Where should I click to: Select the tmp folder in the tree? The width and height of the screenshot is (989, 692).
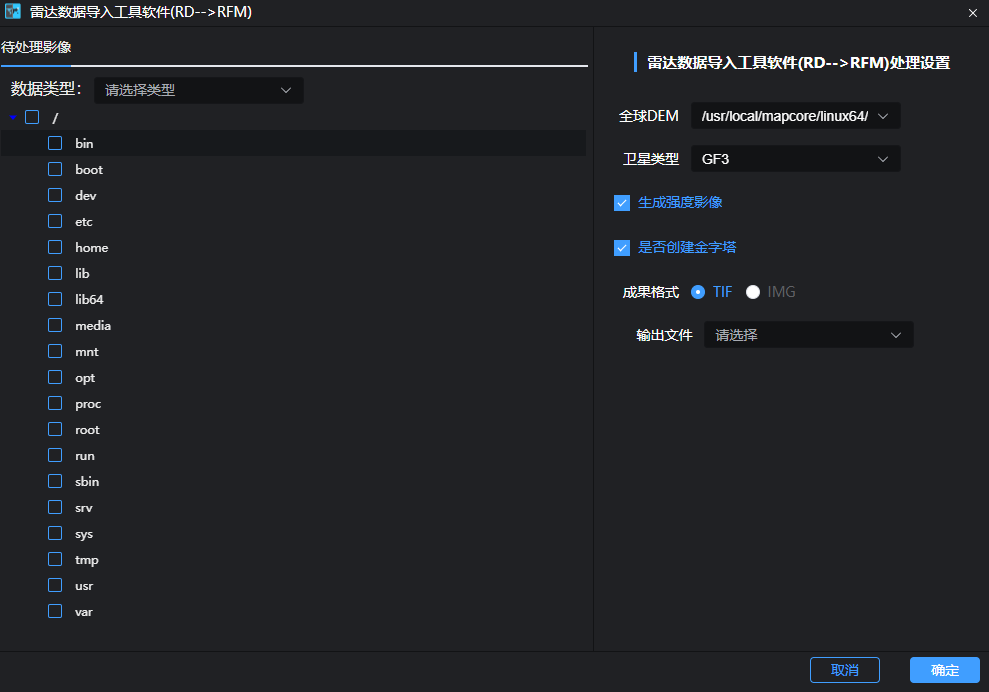(84, 559)
